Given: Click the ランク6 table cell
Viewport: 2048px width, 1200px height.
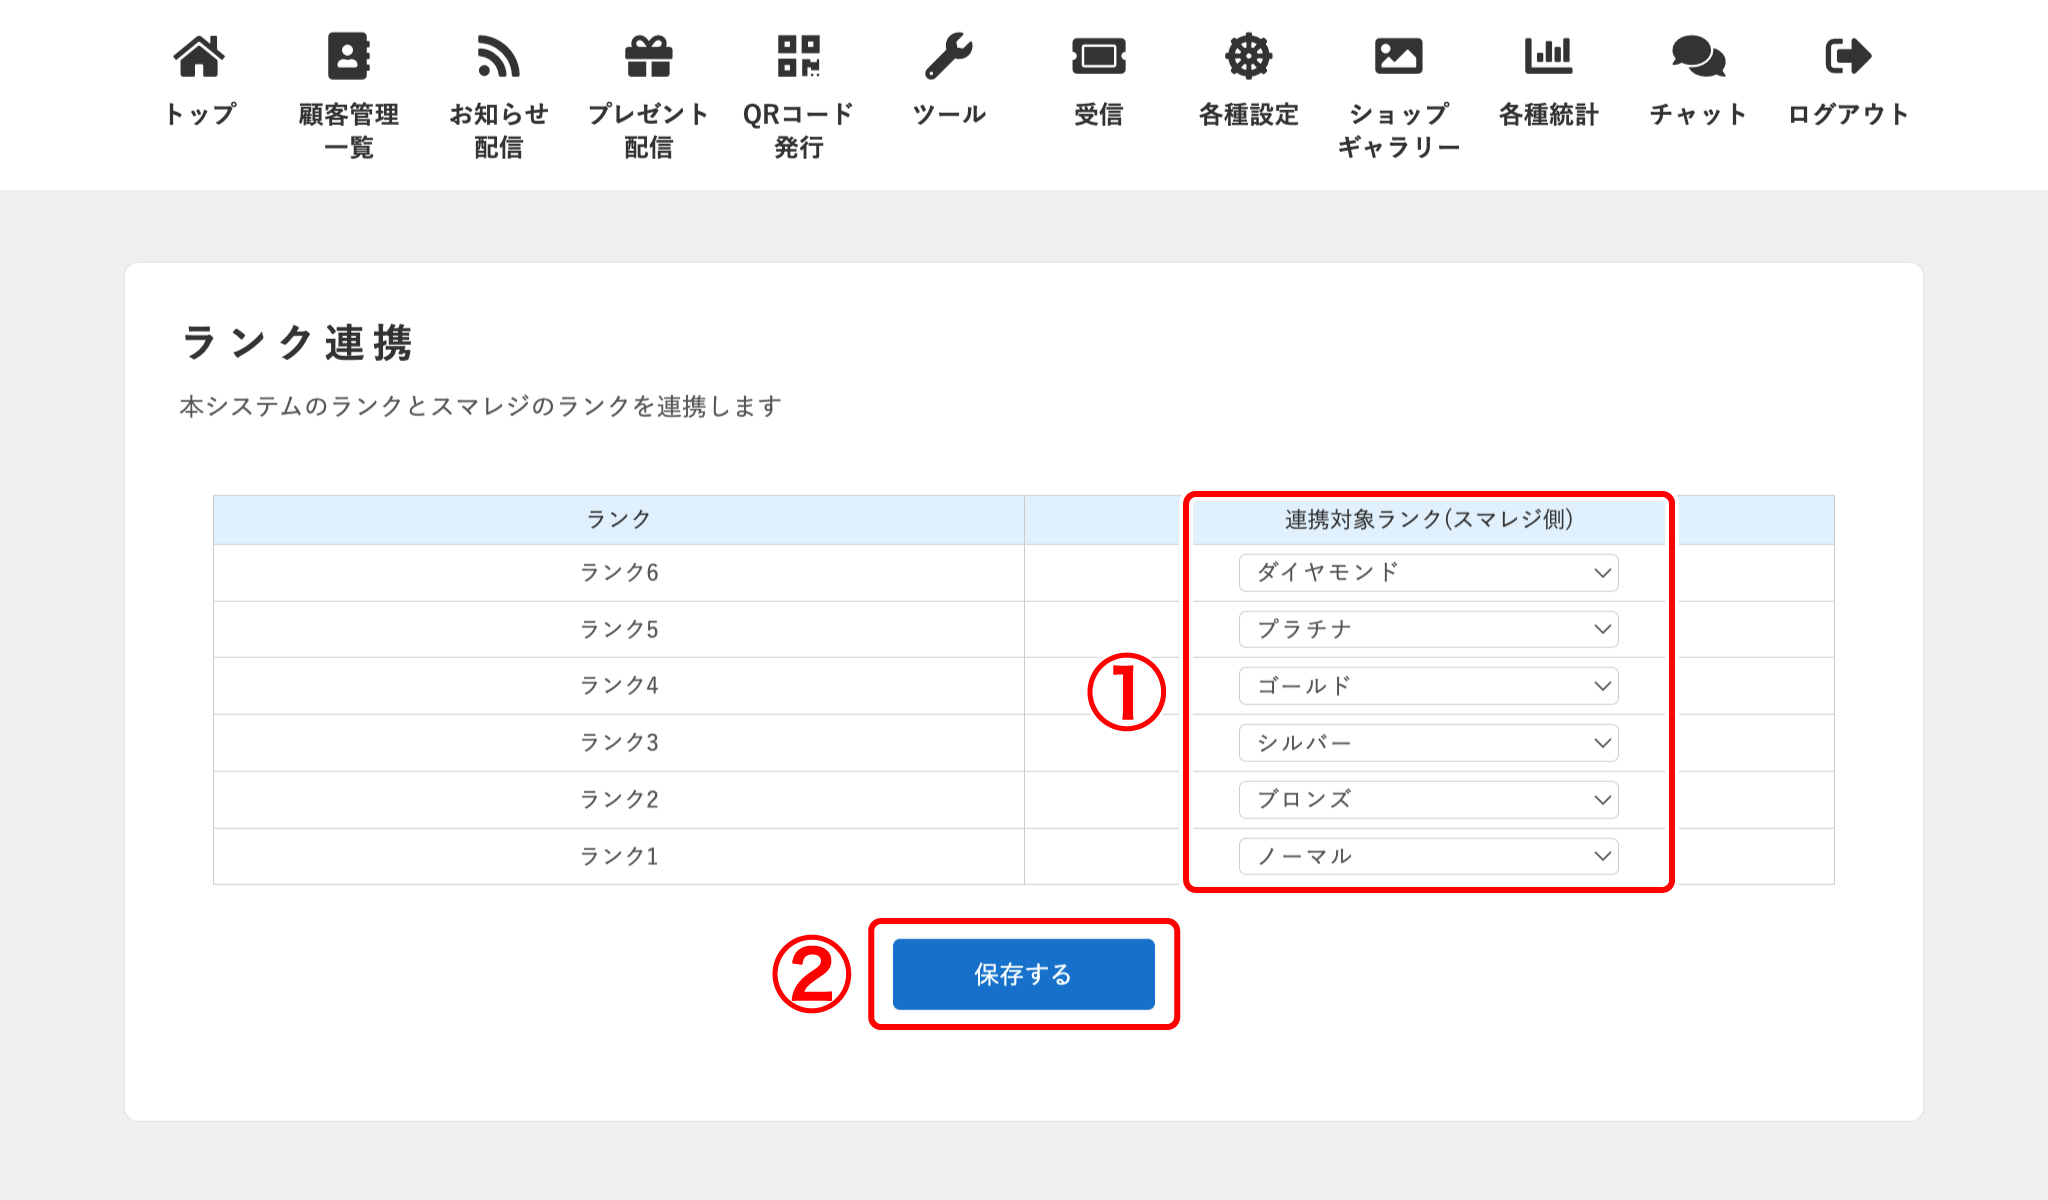Looking at the screenshot, I should 619,573.
